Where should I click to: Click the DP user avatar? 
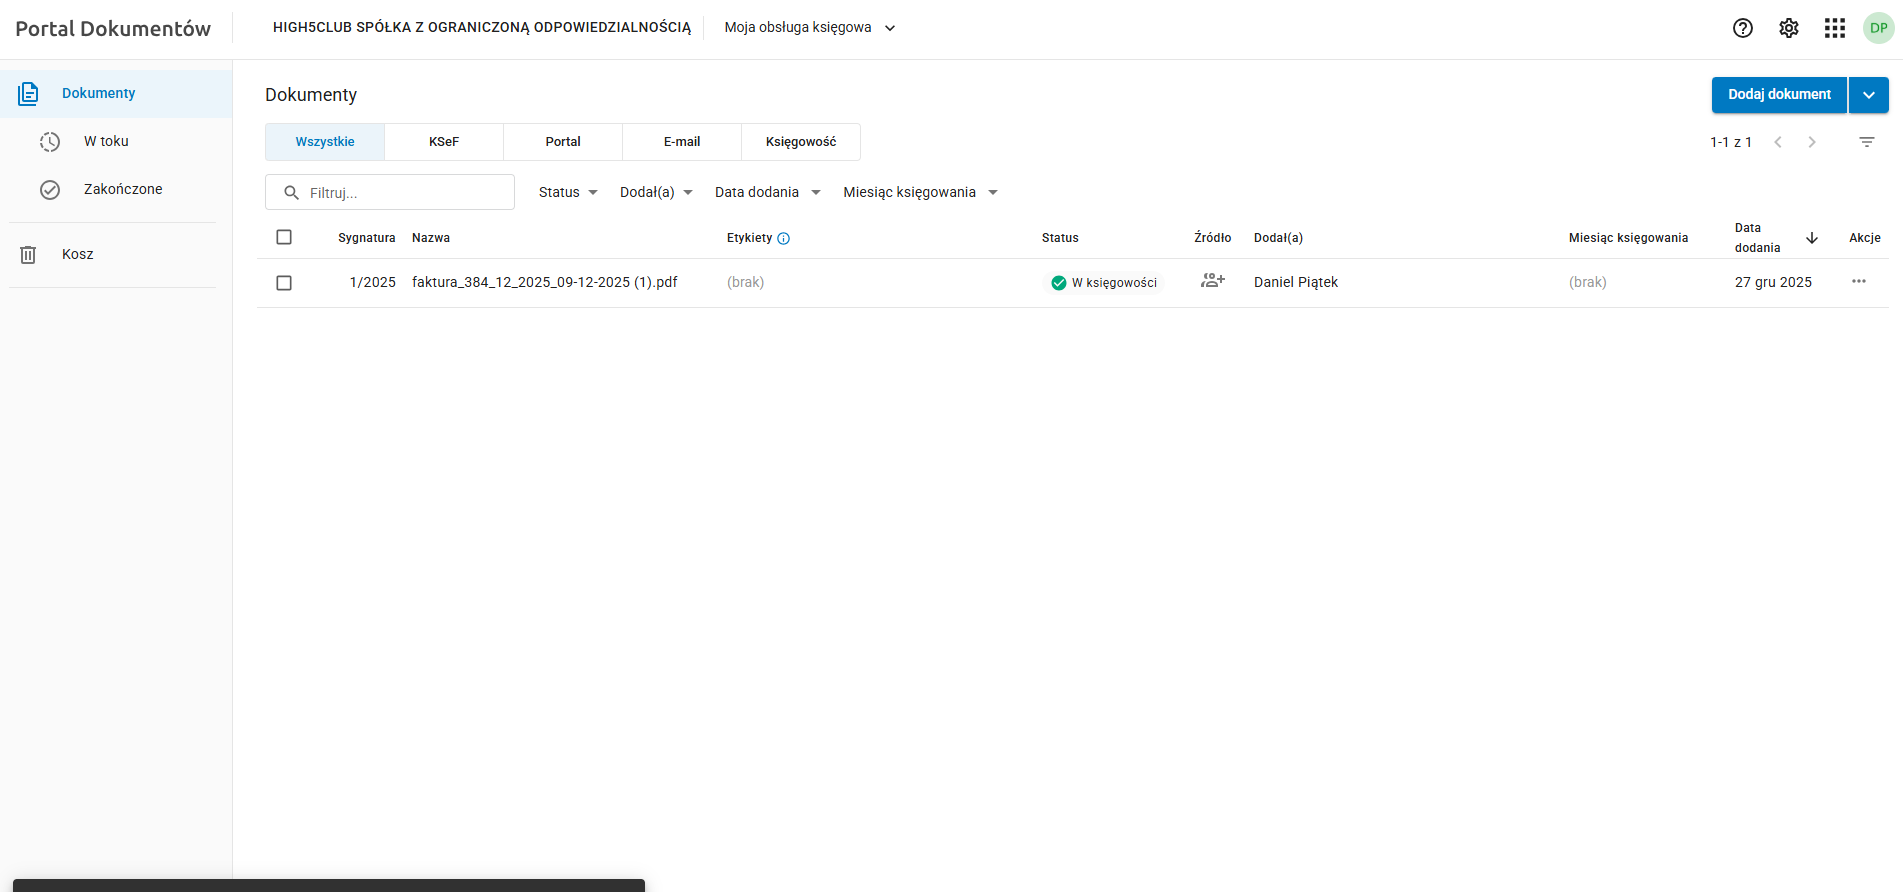coord(1879,28)
